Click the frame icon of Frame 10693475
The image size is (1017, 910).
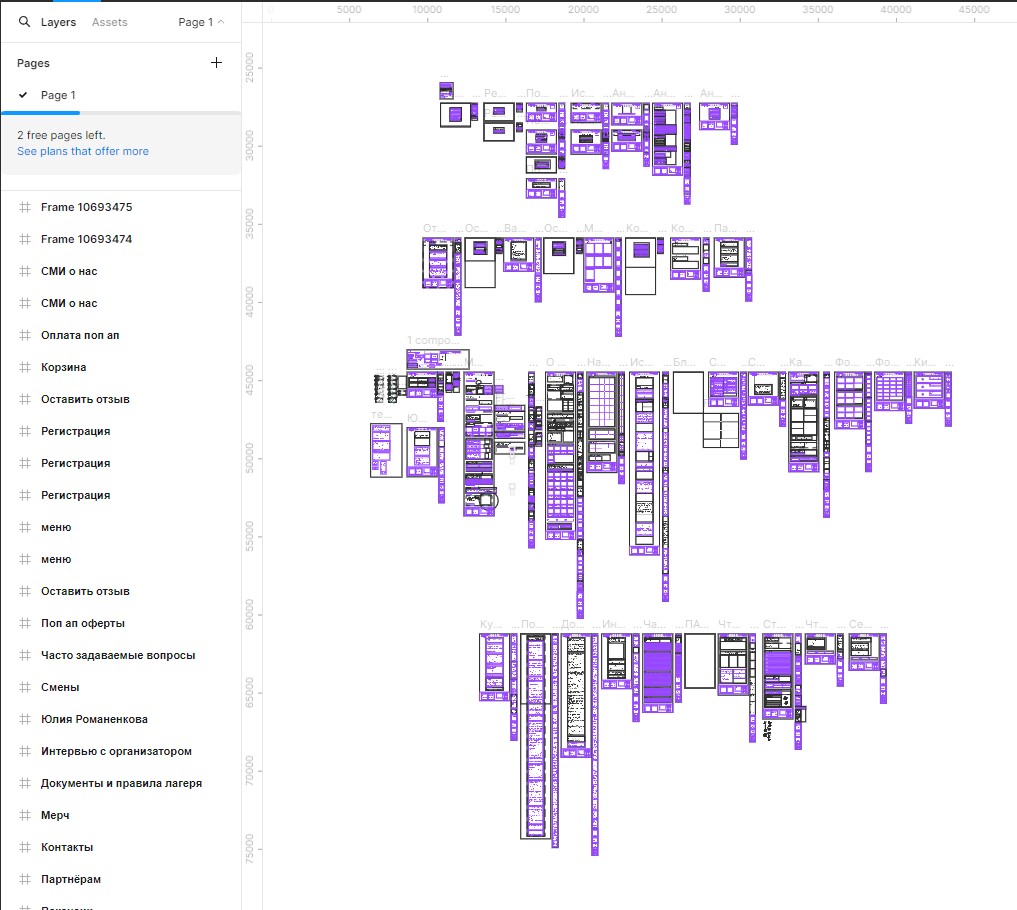25,207
